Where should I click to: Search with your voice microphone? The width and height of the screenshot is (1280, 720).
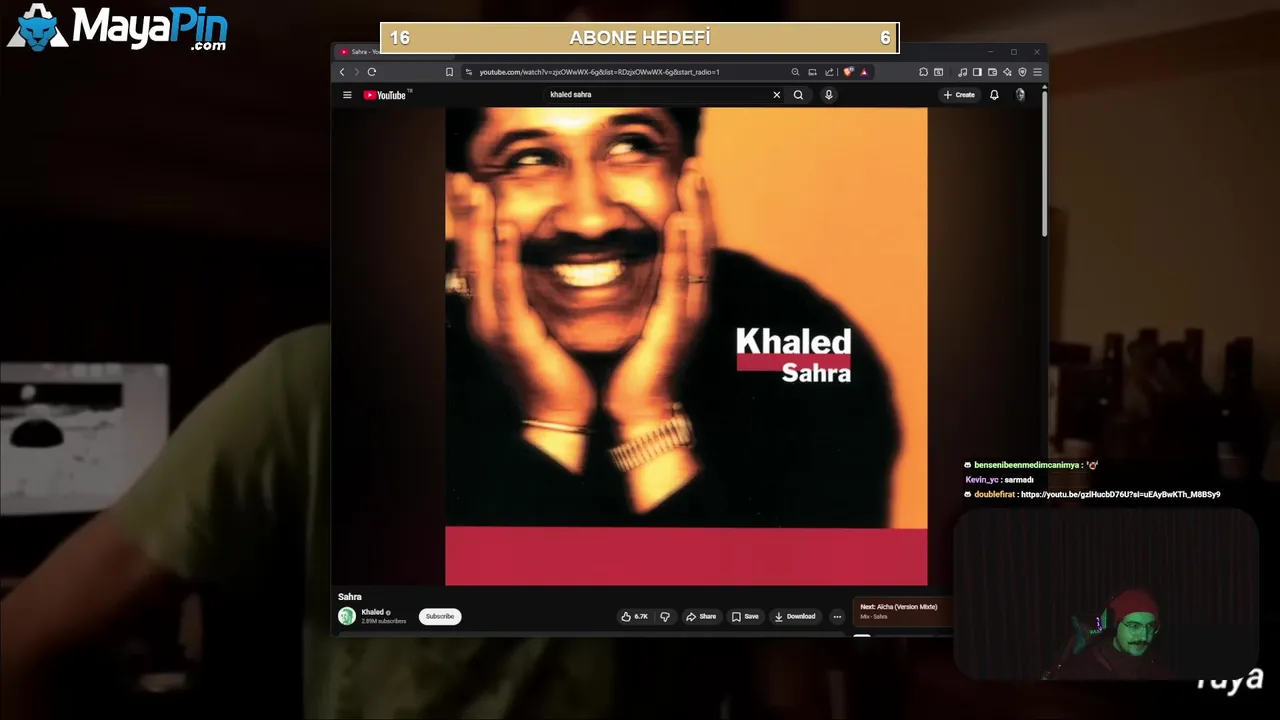tap(828, 95)
